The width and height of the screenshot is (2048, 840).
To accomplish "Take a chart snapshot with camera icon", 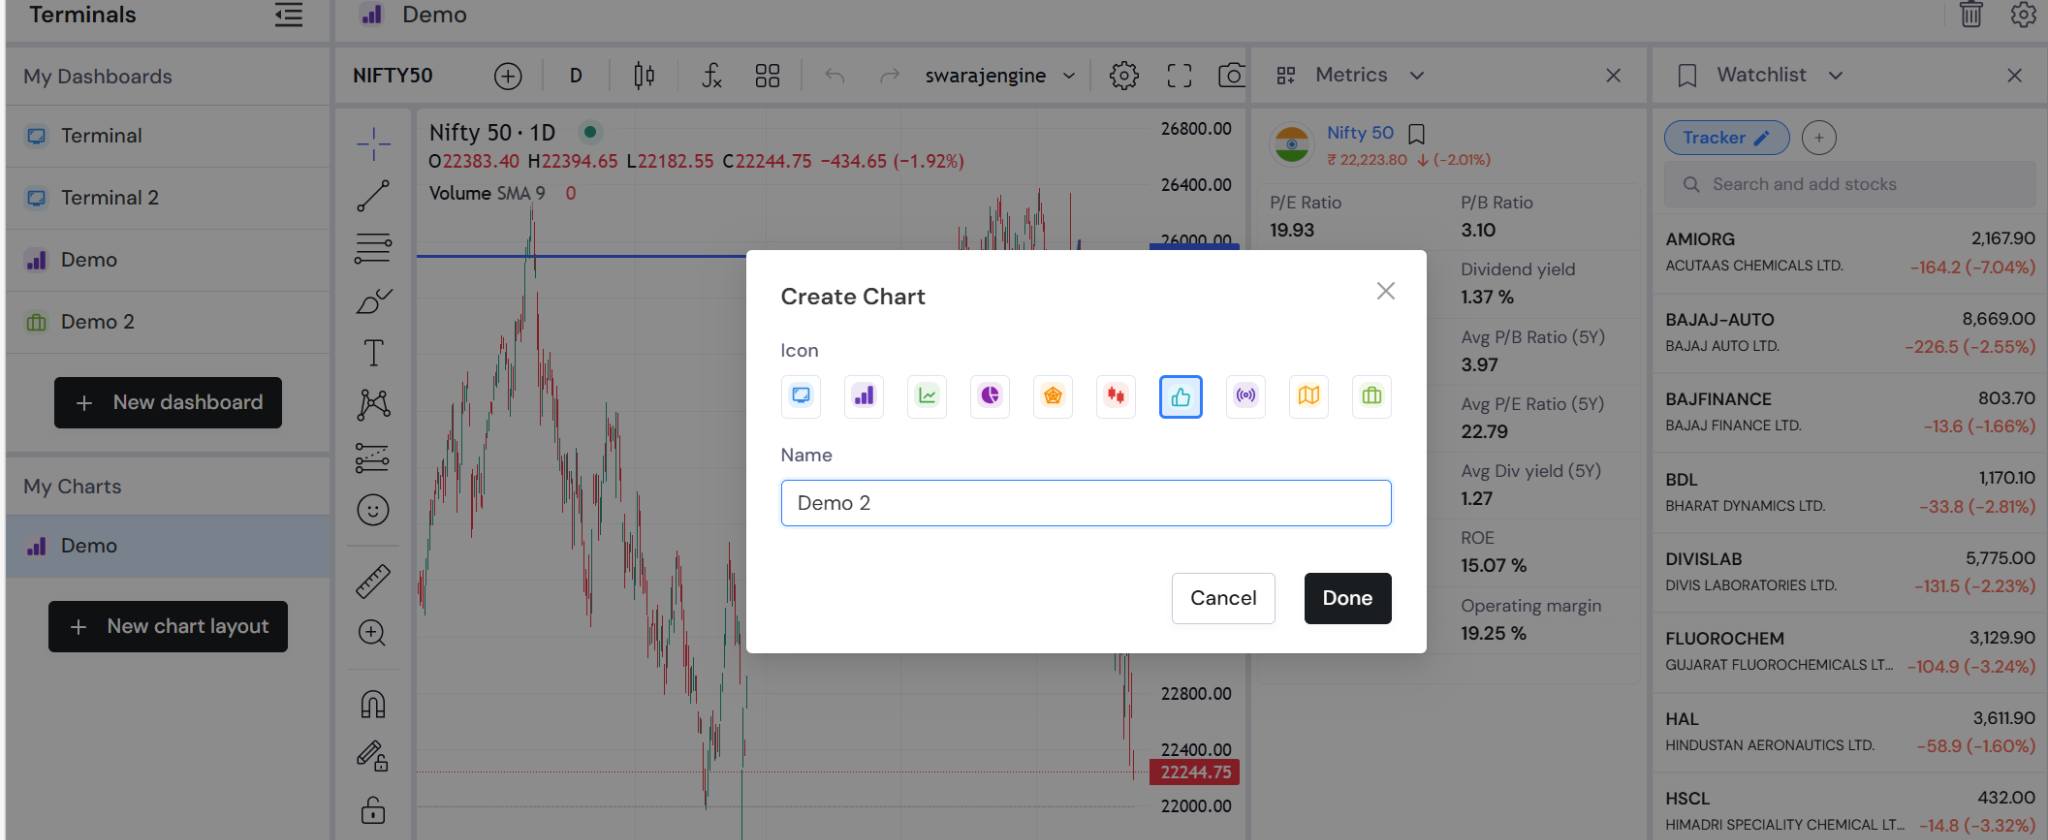I will [1232, 75].
